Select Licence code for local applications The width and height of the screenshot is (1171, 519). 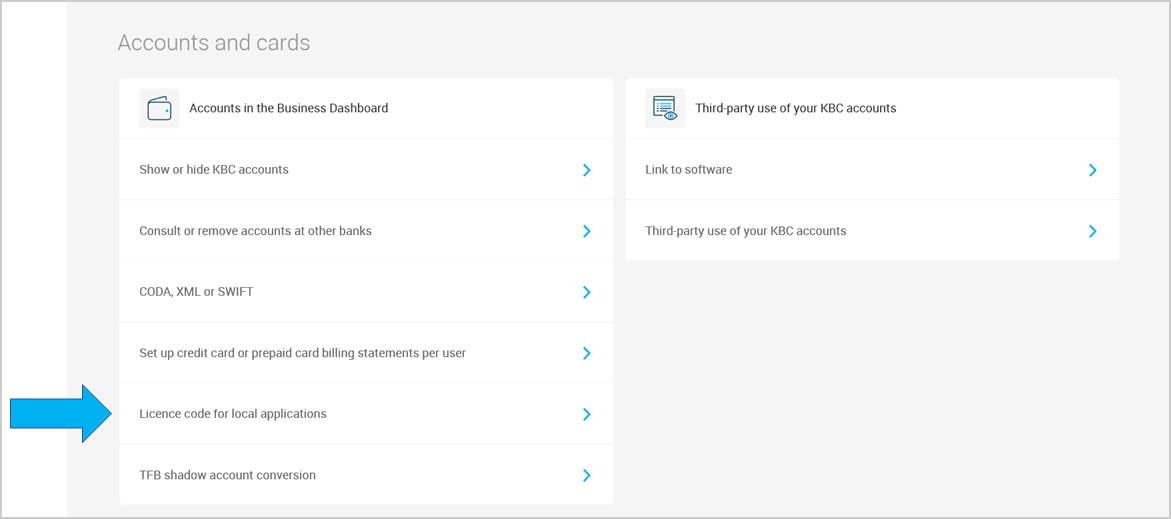[366, 414]
